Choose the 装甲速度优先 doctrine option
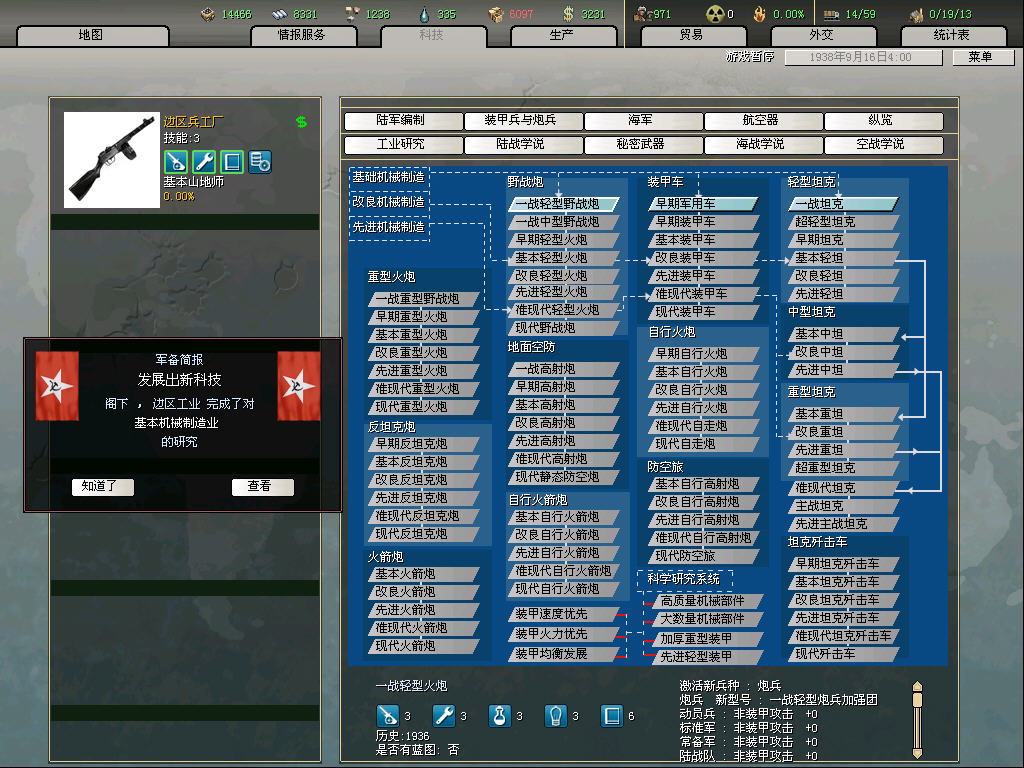The height and width of the screenshot is (768, 1024). point(563,615)
